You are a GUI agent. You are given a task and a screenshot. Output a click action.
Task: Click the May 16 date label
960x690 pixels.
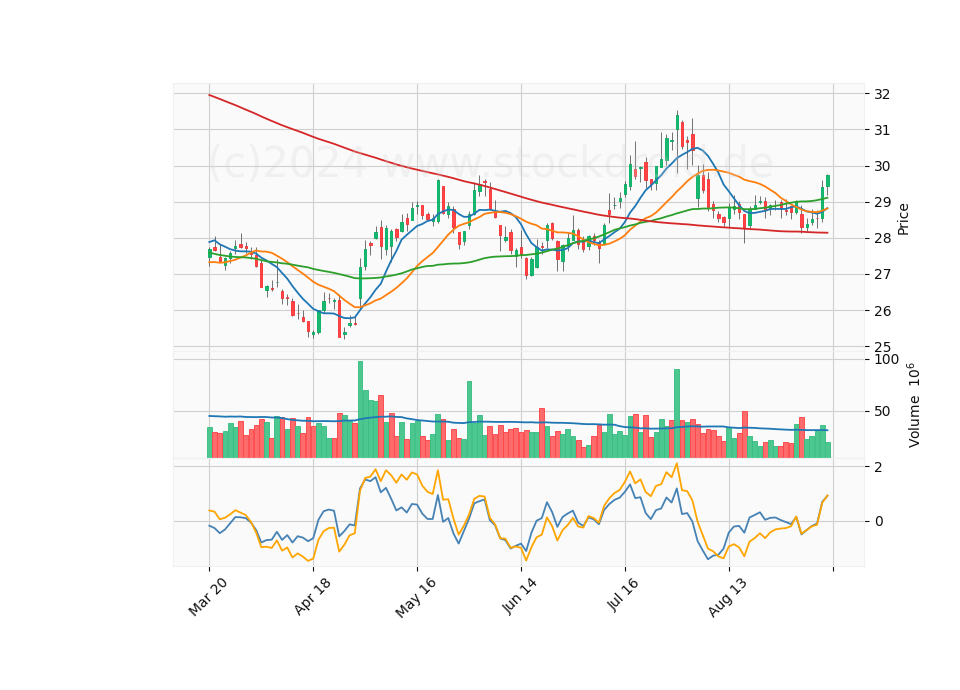[x=415, y=597]
